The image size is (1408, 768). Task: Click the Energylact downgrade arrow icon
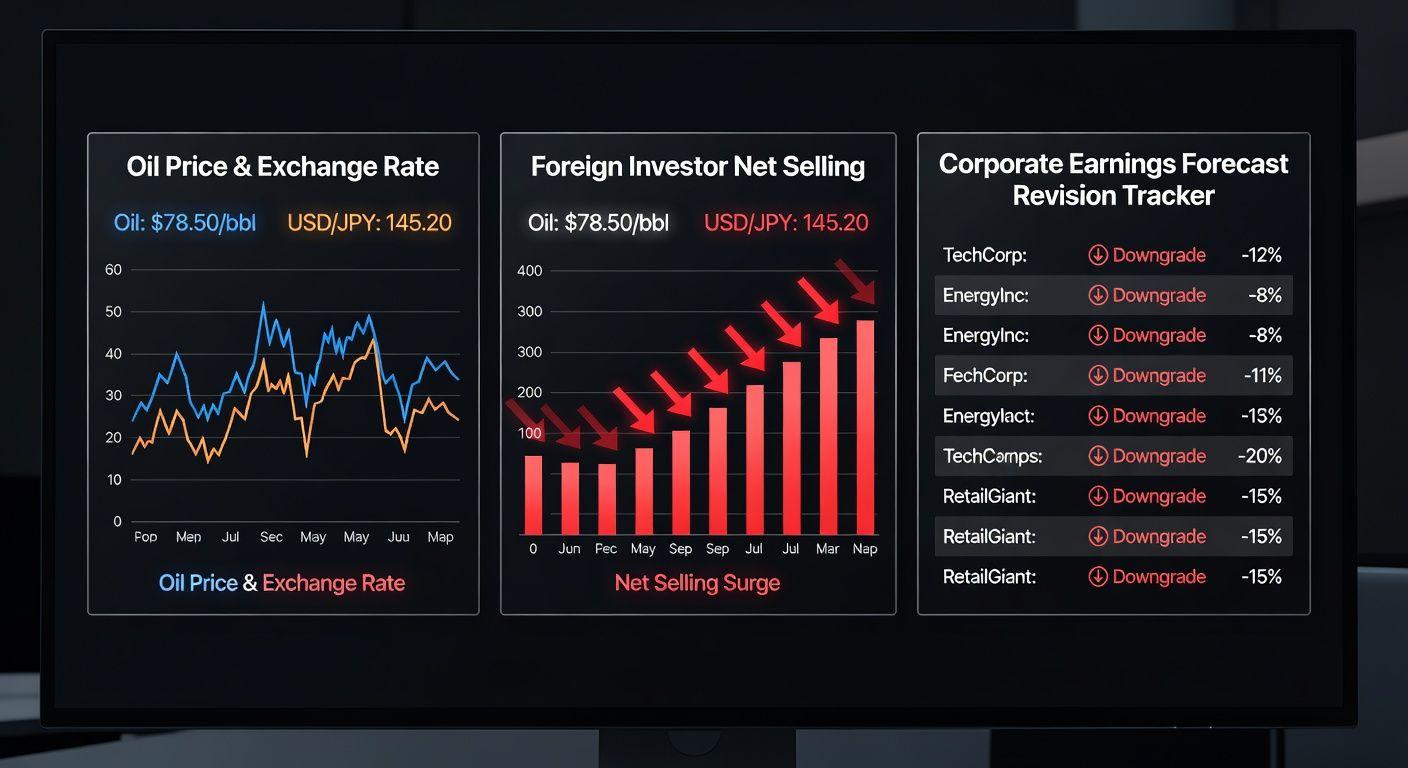(x=1097, y=416)
